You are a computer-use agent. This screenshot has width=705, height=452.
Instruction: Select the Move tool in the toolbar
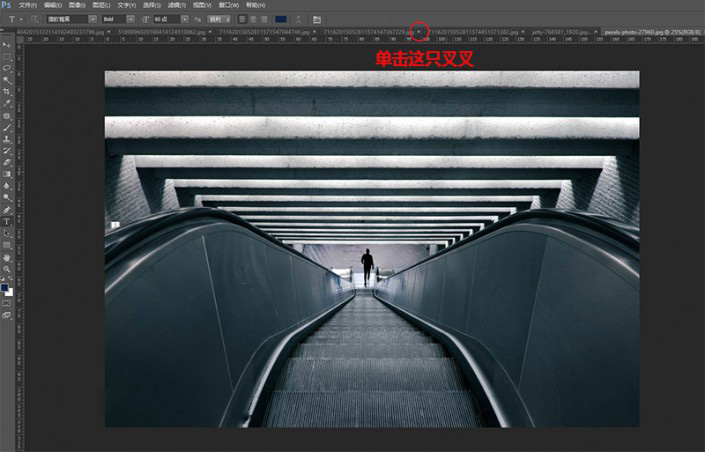pyautogui.click(x=7, y=46)
